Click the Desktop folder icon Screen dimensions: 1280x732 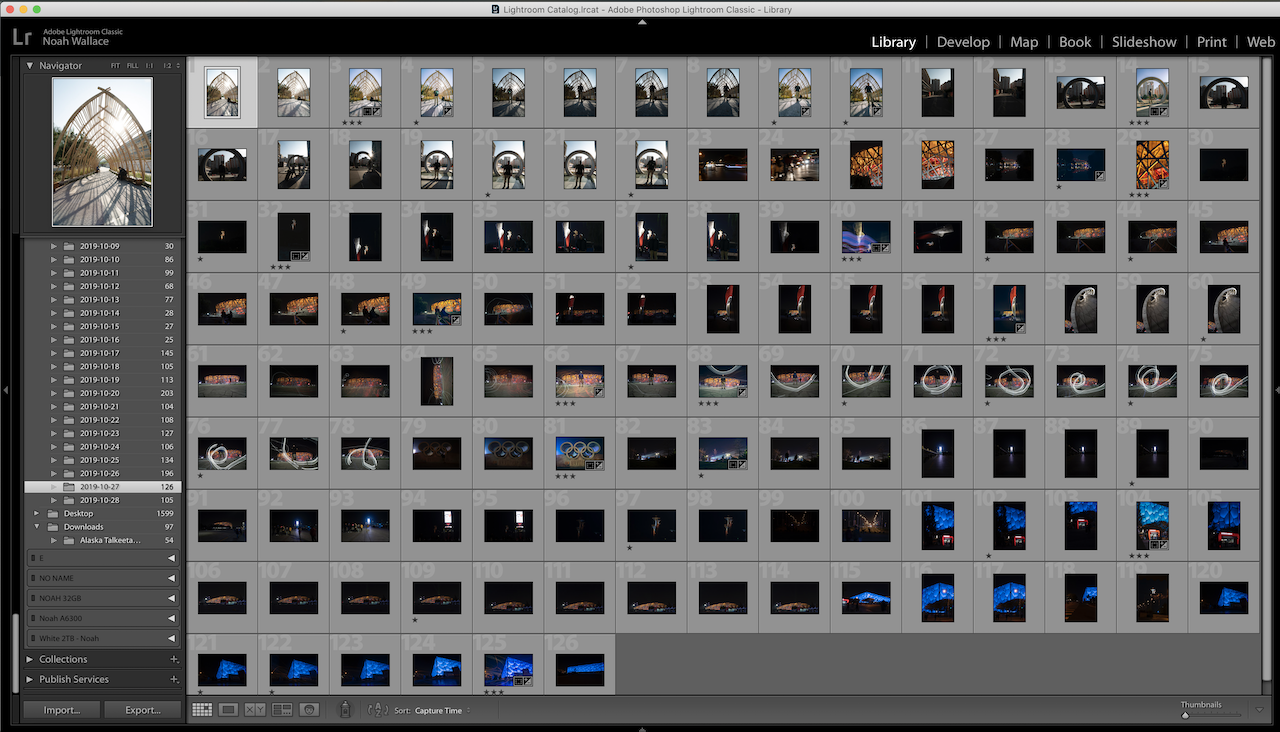pos(55,513)
